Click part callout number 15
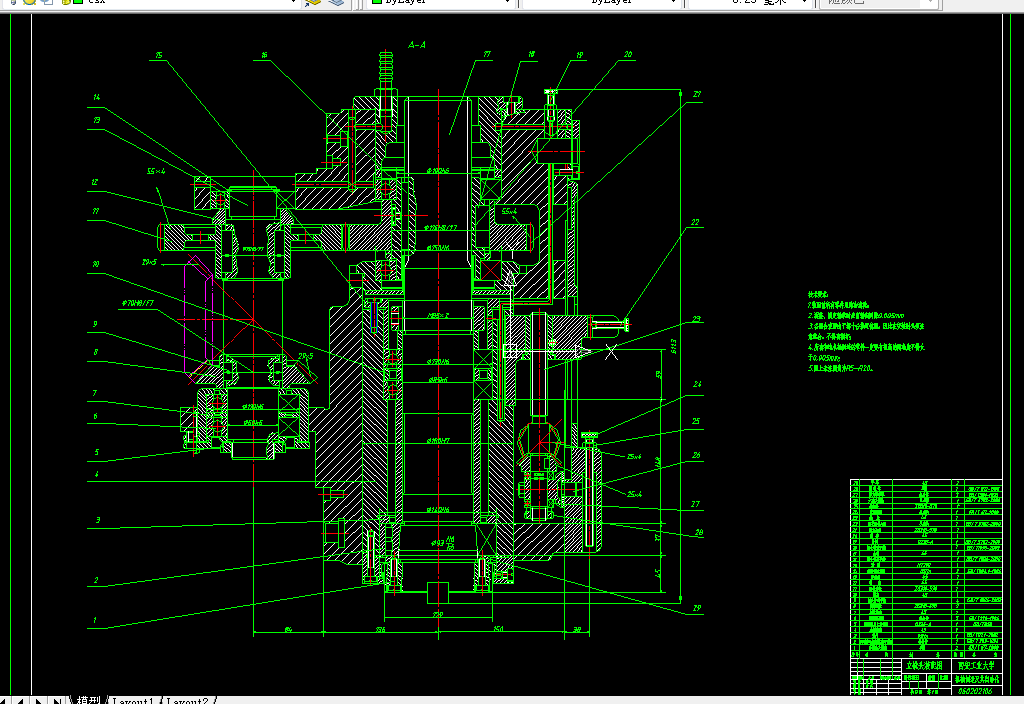This screenshot has height=704, width=1024. click(x=159, y=56)
